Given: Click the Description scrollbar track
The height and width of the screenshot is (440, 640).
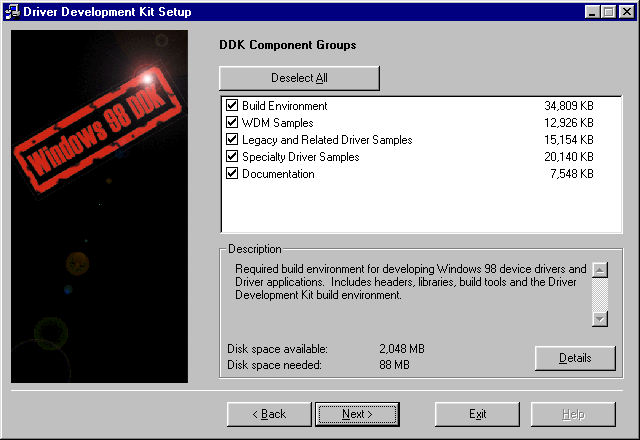Looking at the screenshot, I should pos(600,294).
